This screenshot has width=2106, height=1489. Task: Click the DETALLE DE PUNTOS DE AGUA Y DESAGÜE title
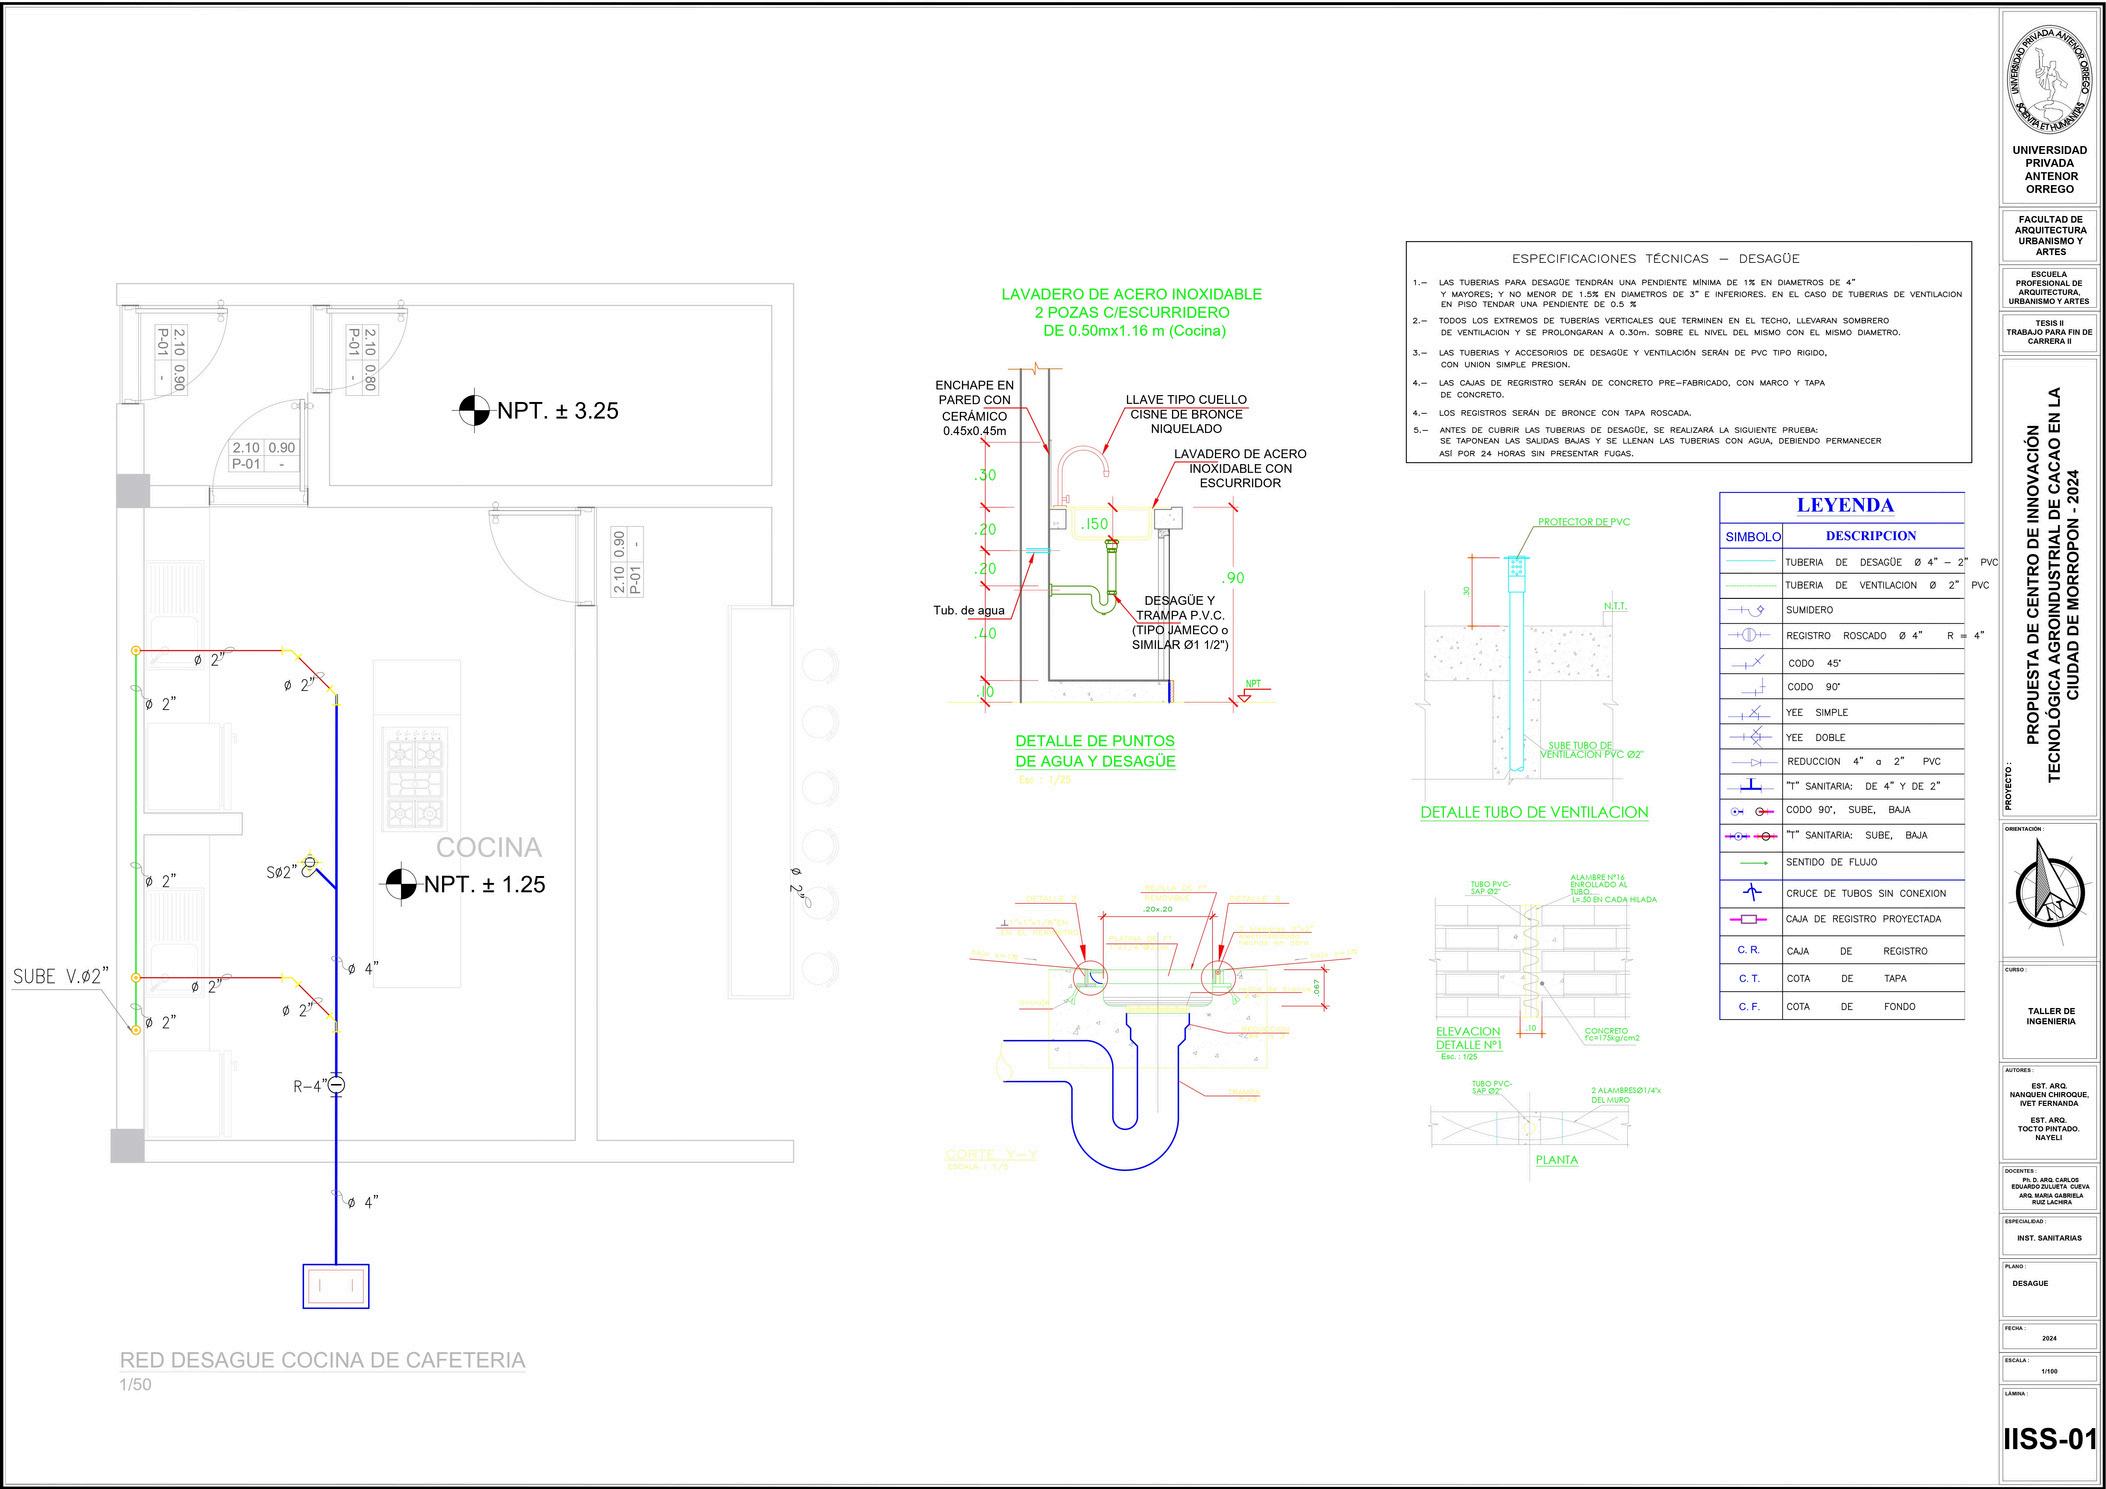[1094, 751]
